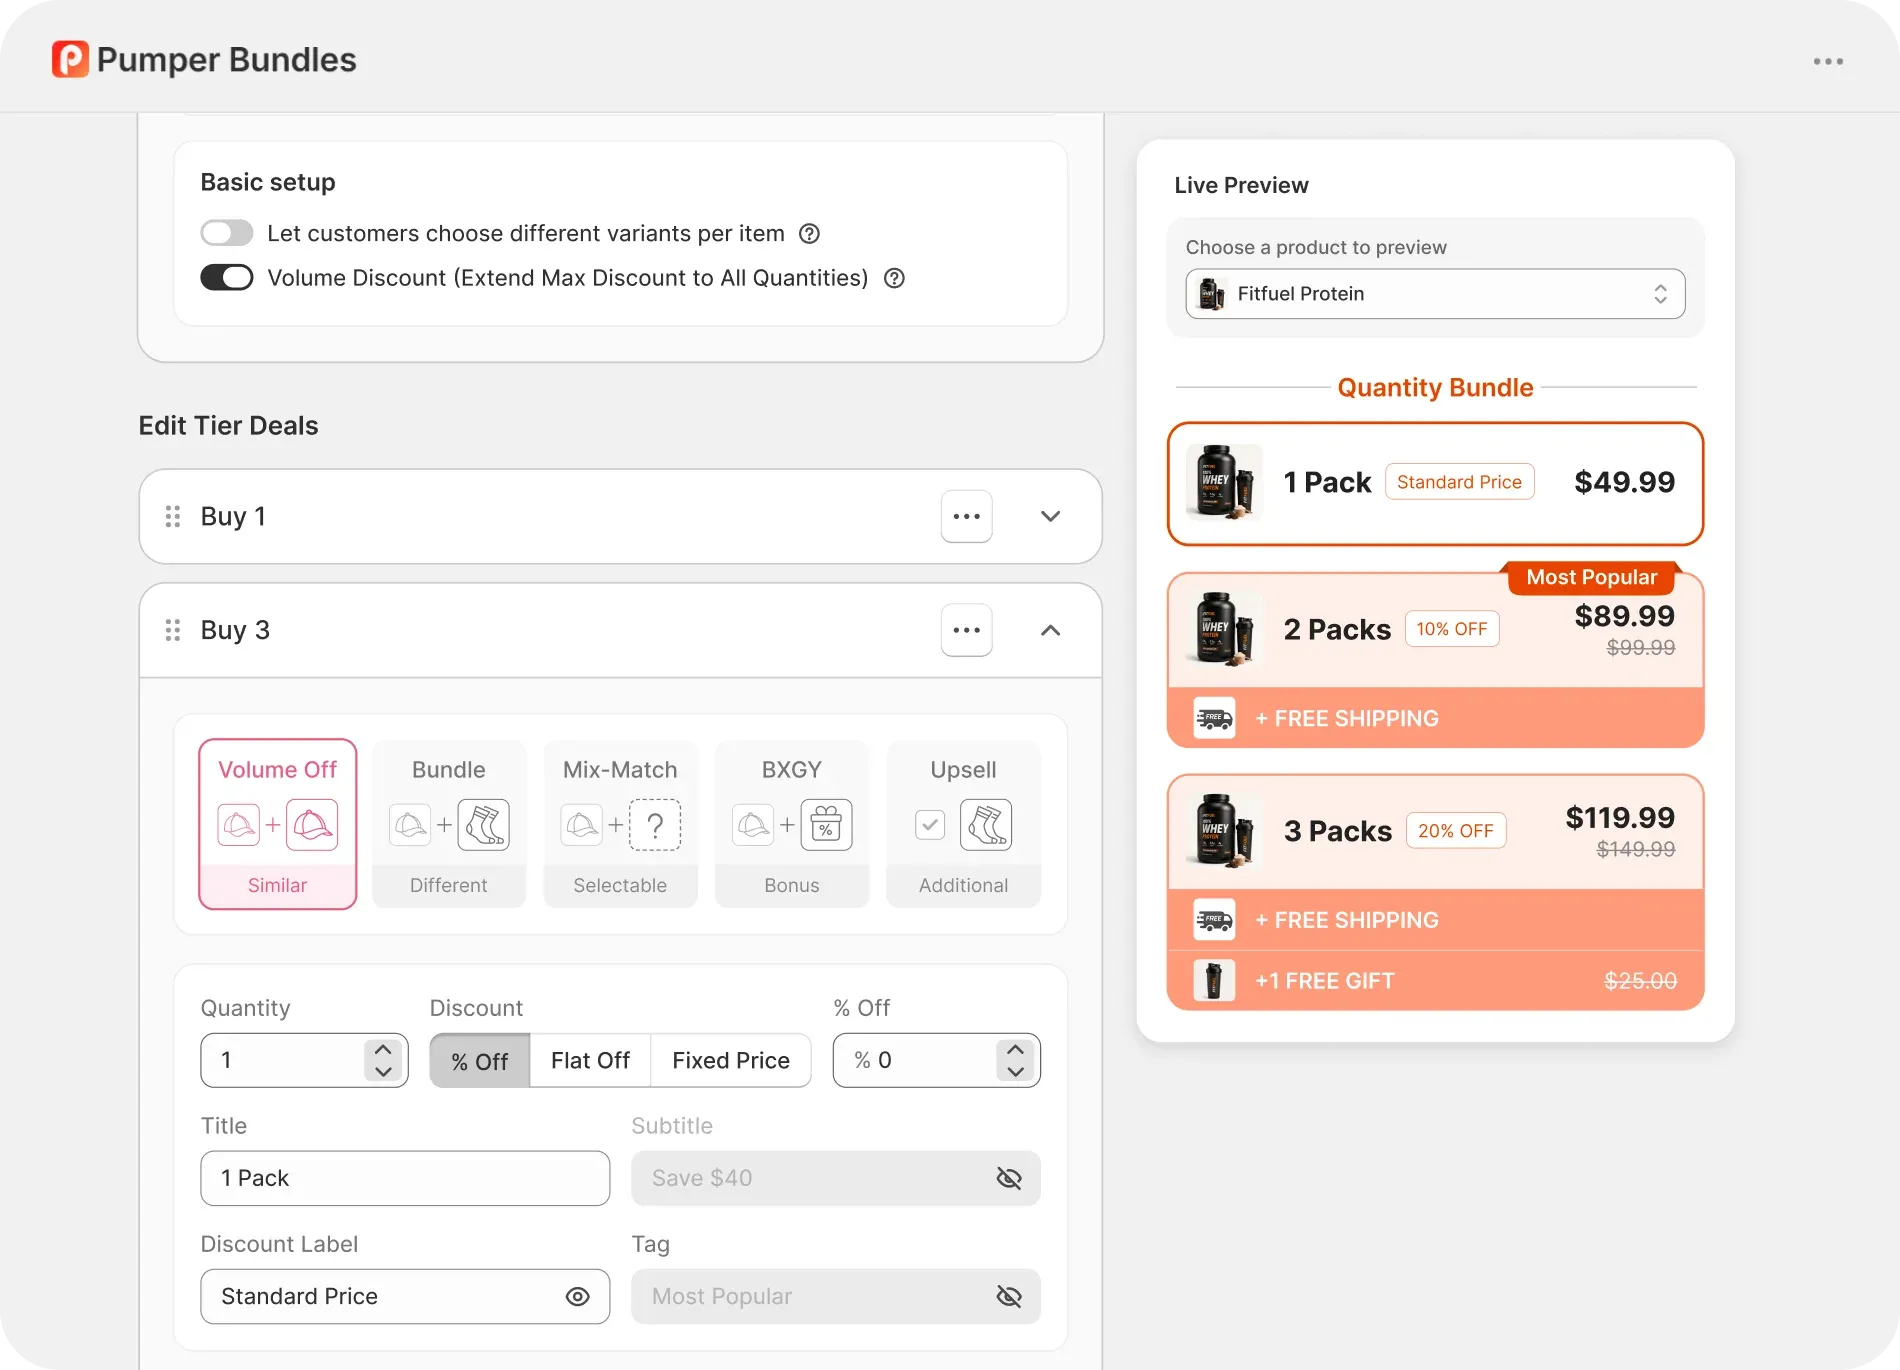Click the Pumper Bundles logo icon
Image resolution: width=1900 pixels, height=1370 pixels.
click(70, 59)
